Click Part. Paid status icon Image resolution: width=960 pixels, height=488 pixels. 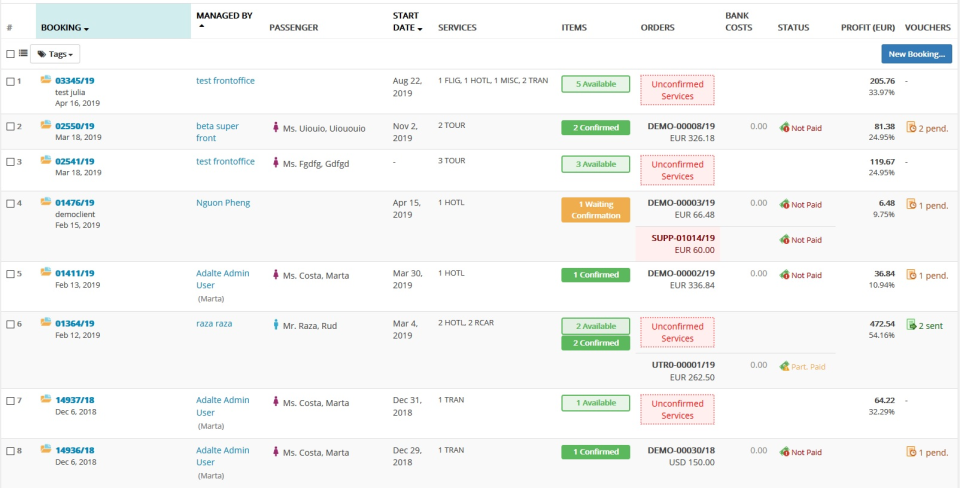(x=785, y=366)
